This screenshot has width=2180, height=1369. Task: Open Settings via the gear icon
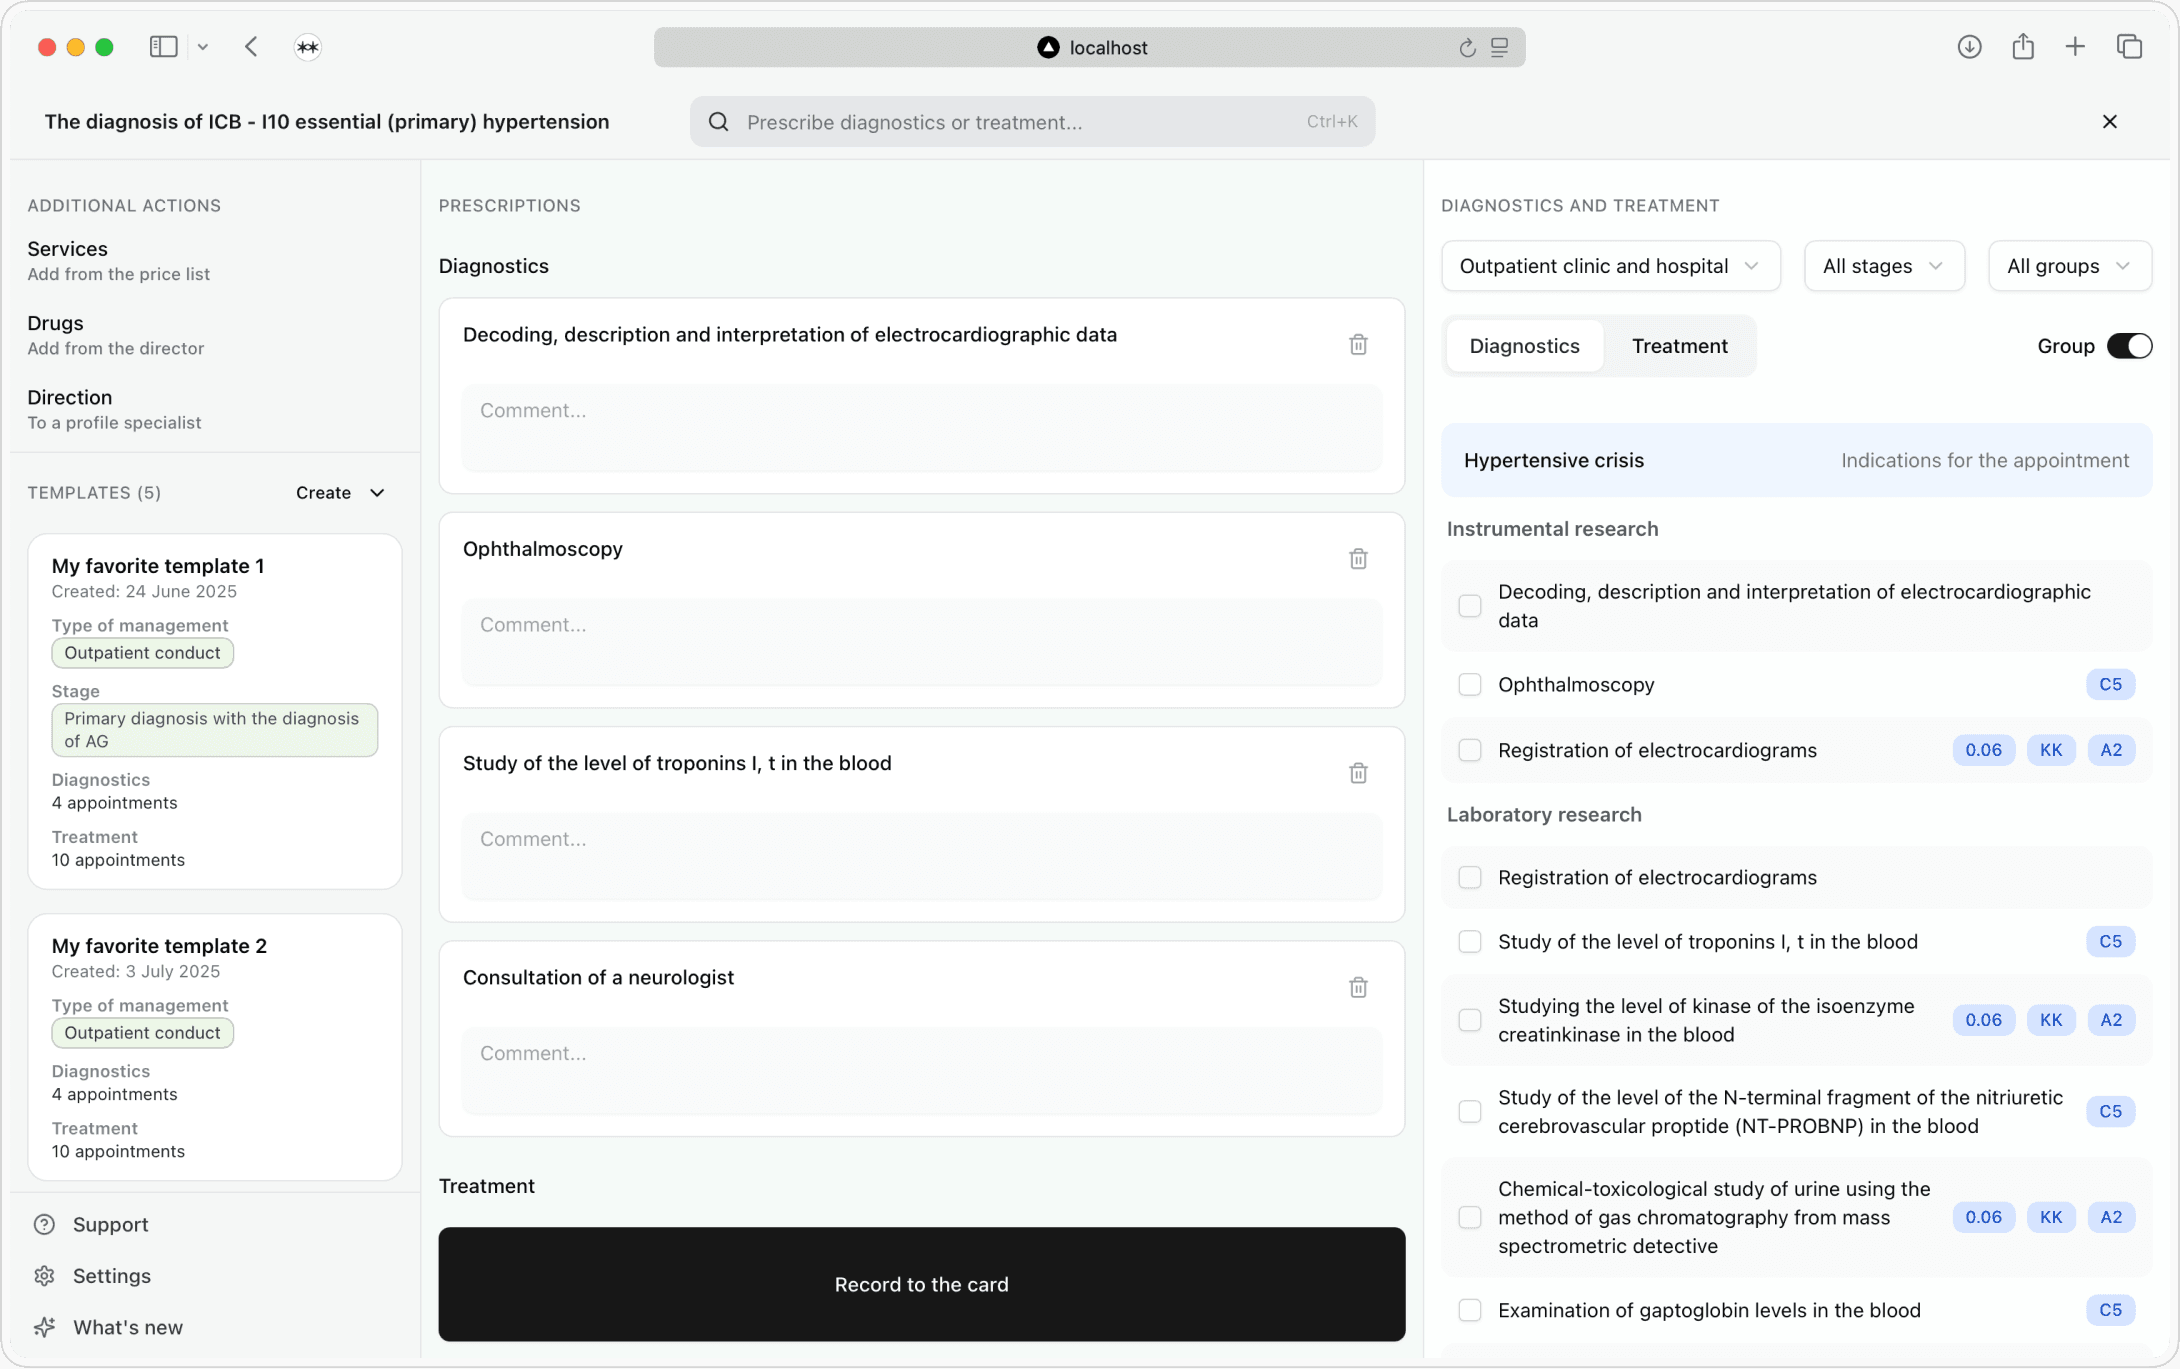44,1276
